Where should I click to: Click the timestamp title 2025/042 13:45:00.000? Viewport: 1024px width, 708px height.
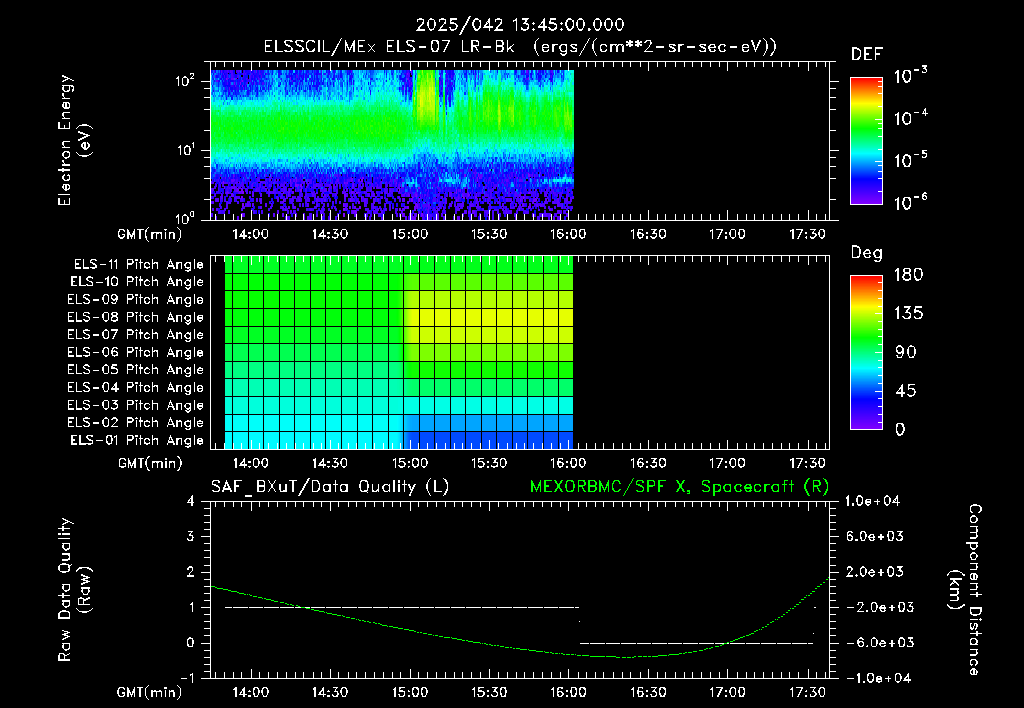(520, 25)
